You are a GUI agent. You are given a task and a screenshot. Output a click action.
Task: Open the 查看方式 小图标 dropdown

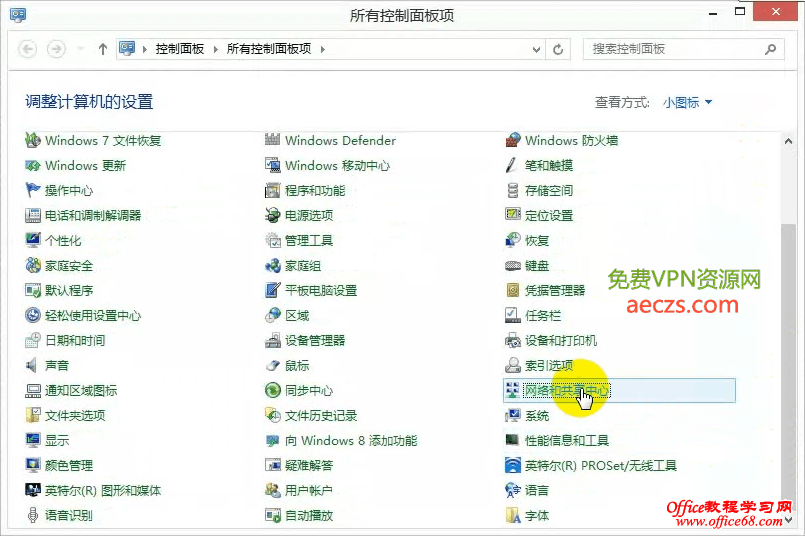687,102
